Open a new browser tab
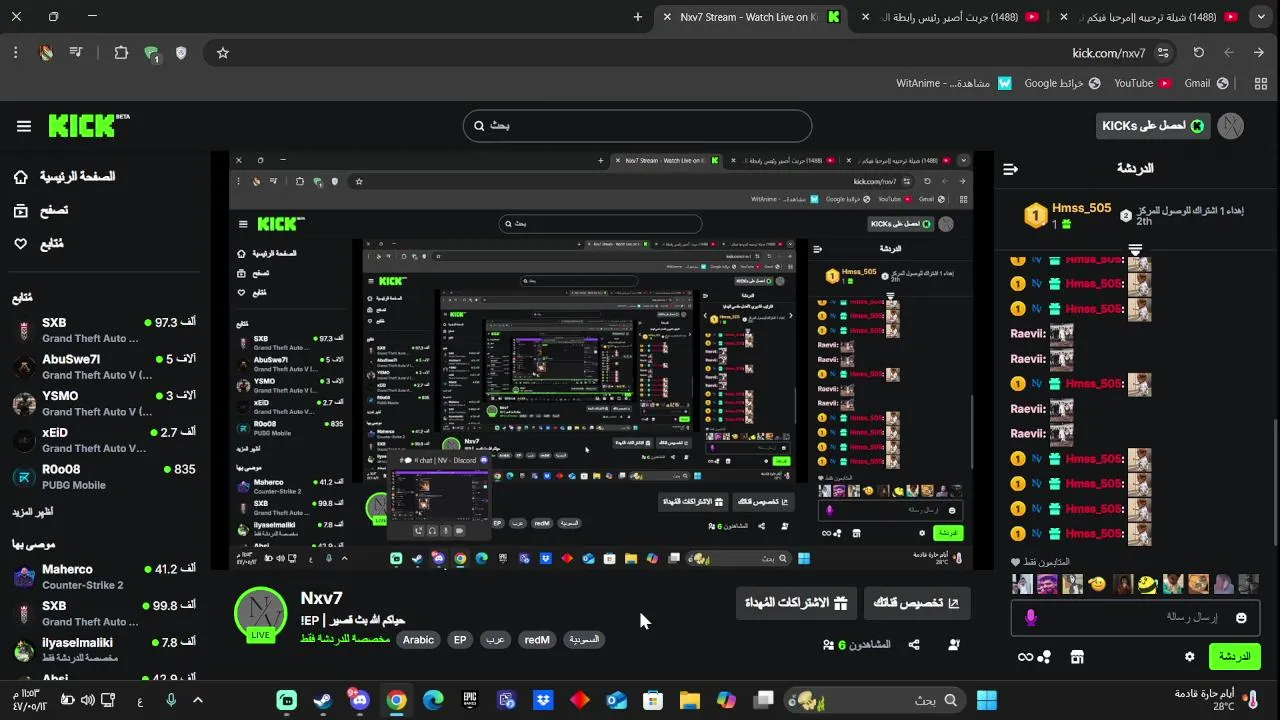Viewport: 1280px width, 720px height. [638, 17]
